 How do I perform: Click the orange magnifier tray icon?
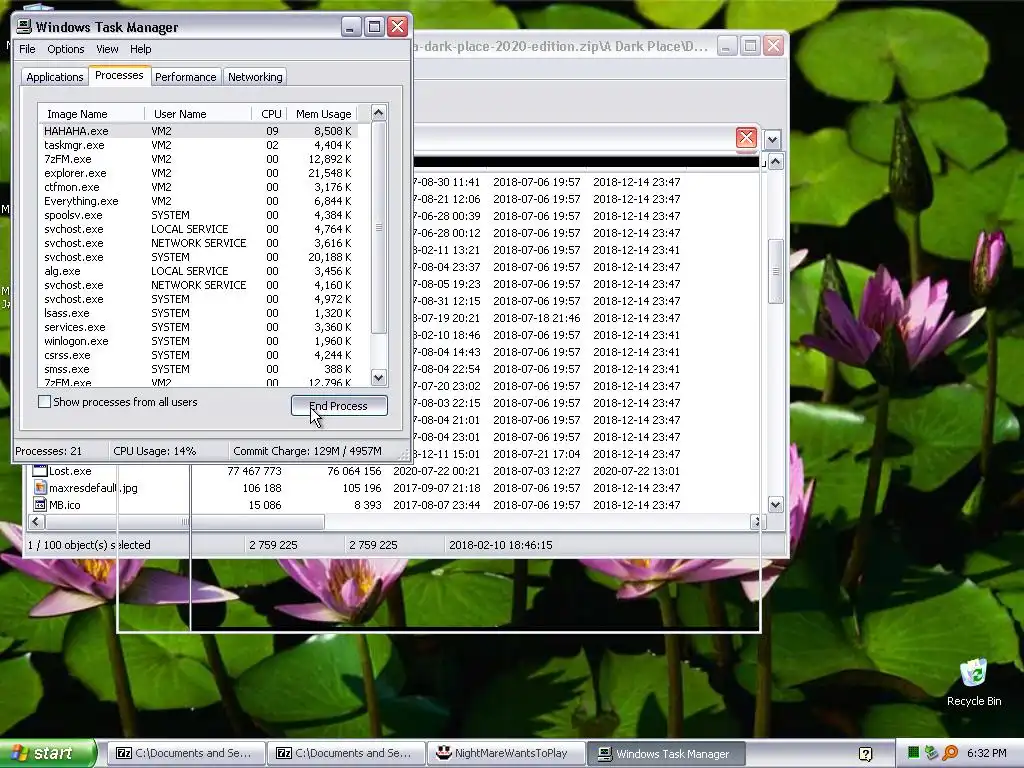click(x=950, y=753)
